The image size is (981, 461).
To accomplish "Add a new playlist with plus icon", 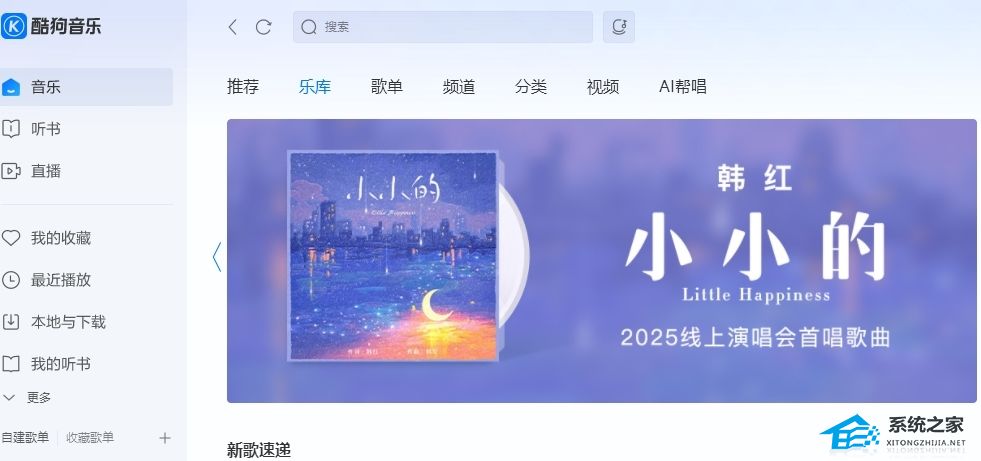I will [165, 438].
